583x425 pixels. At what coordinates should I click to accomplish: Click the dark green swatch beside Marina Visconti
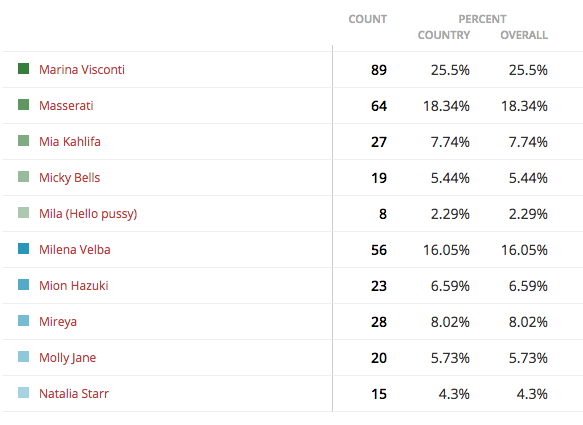coord(23,69)
